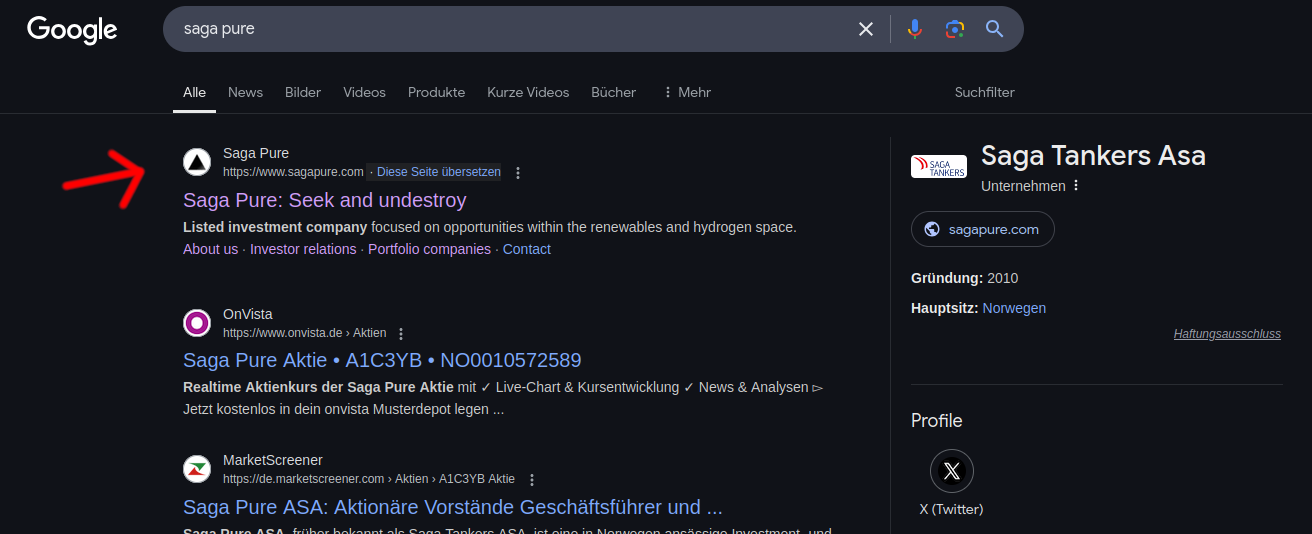Open options menu for OnVista result

tap(401, 334)
